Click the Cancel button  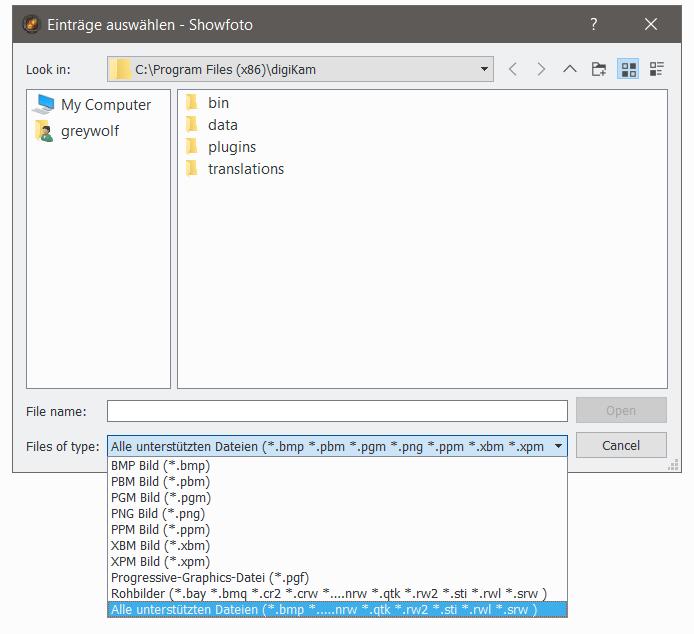621,445
